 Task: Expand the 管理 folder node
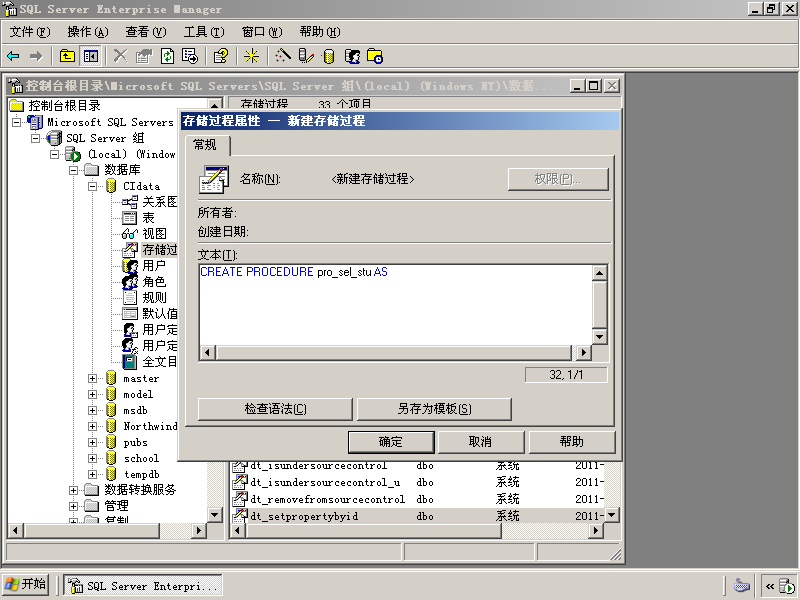[x=73, y=506]
